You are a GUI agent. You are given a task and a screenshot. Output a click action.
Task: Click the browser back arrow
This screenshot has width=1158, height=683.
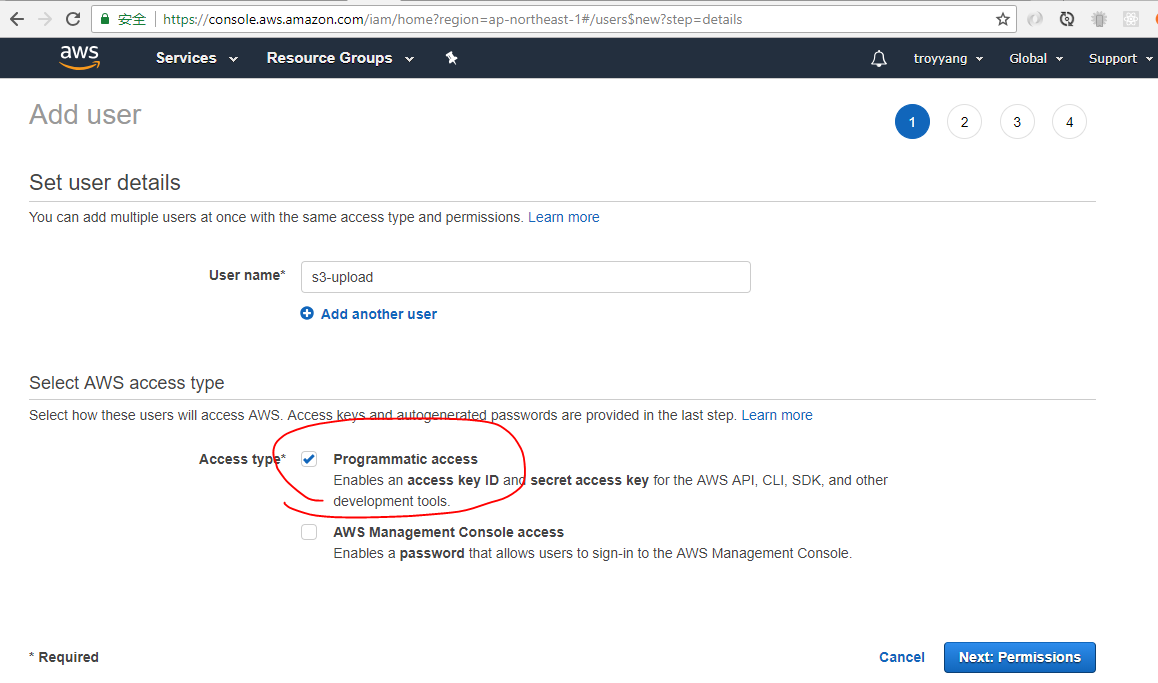17,19
